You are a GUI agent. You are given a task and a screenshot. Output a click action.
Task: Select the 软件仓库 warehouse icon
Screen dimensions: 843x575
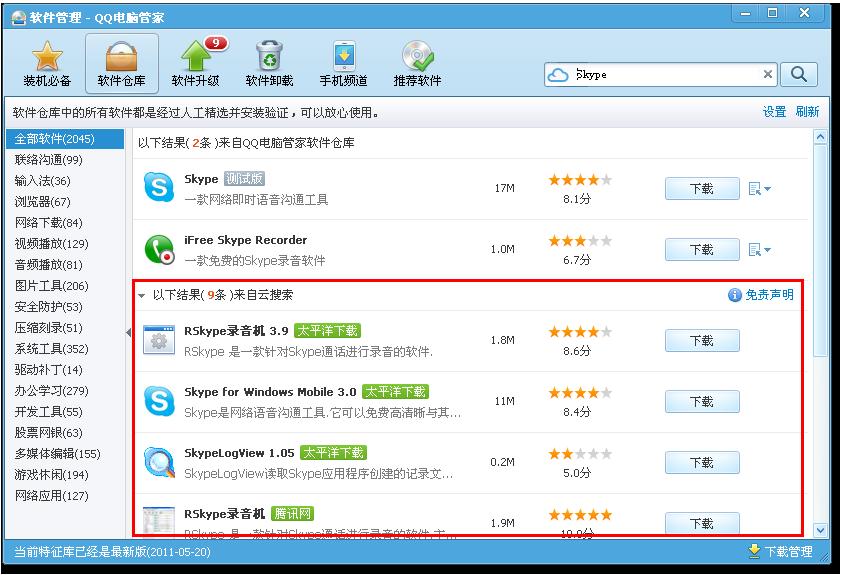click(122, 63)
